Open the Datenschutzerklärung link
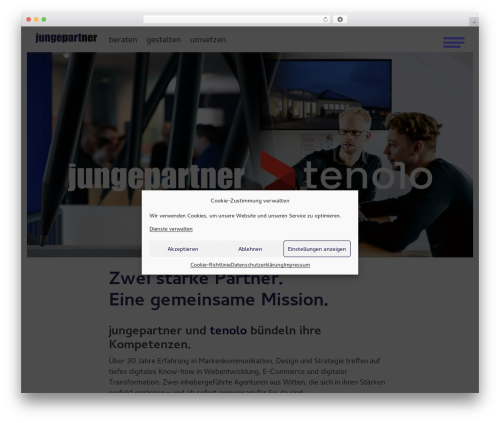The height and width of the screenshot is (423, 500). pos(257,265)
